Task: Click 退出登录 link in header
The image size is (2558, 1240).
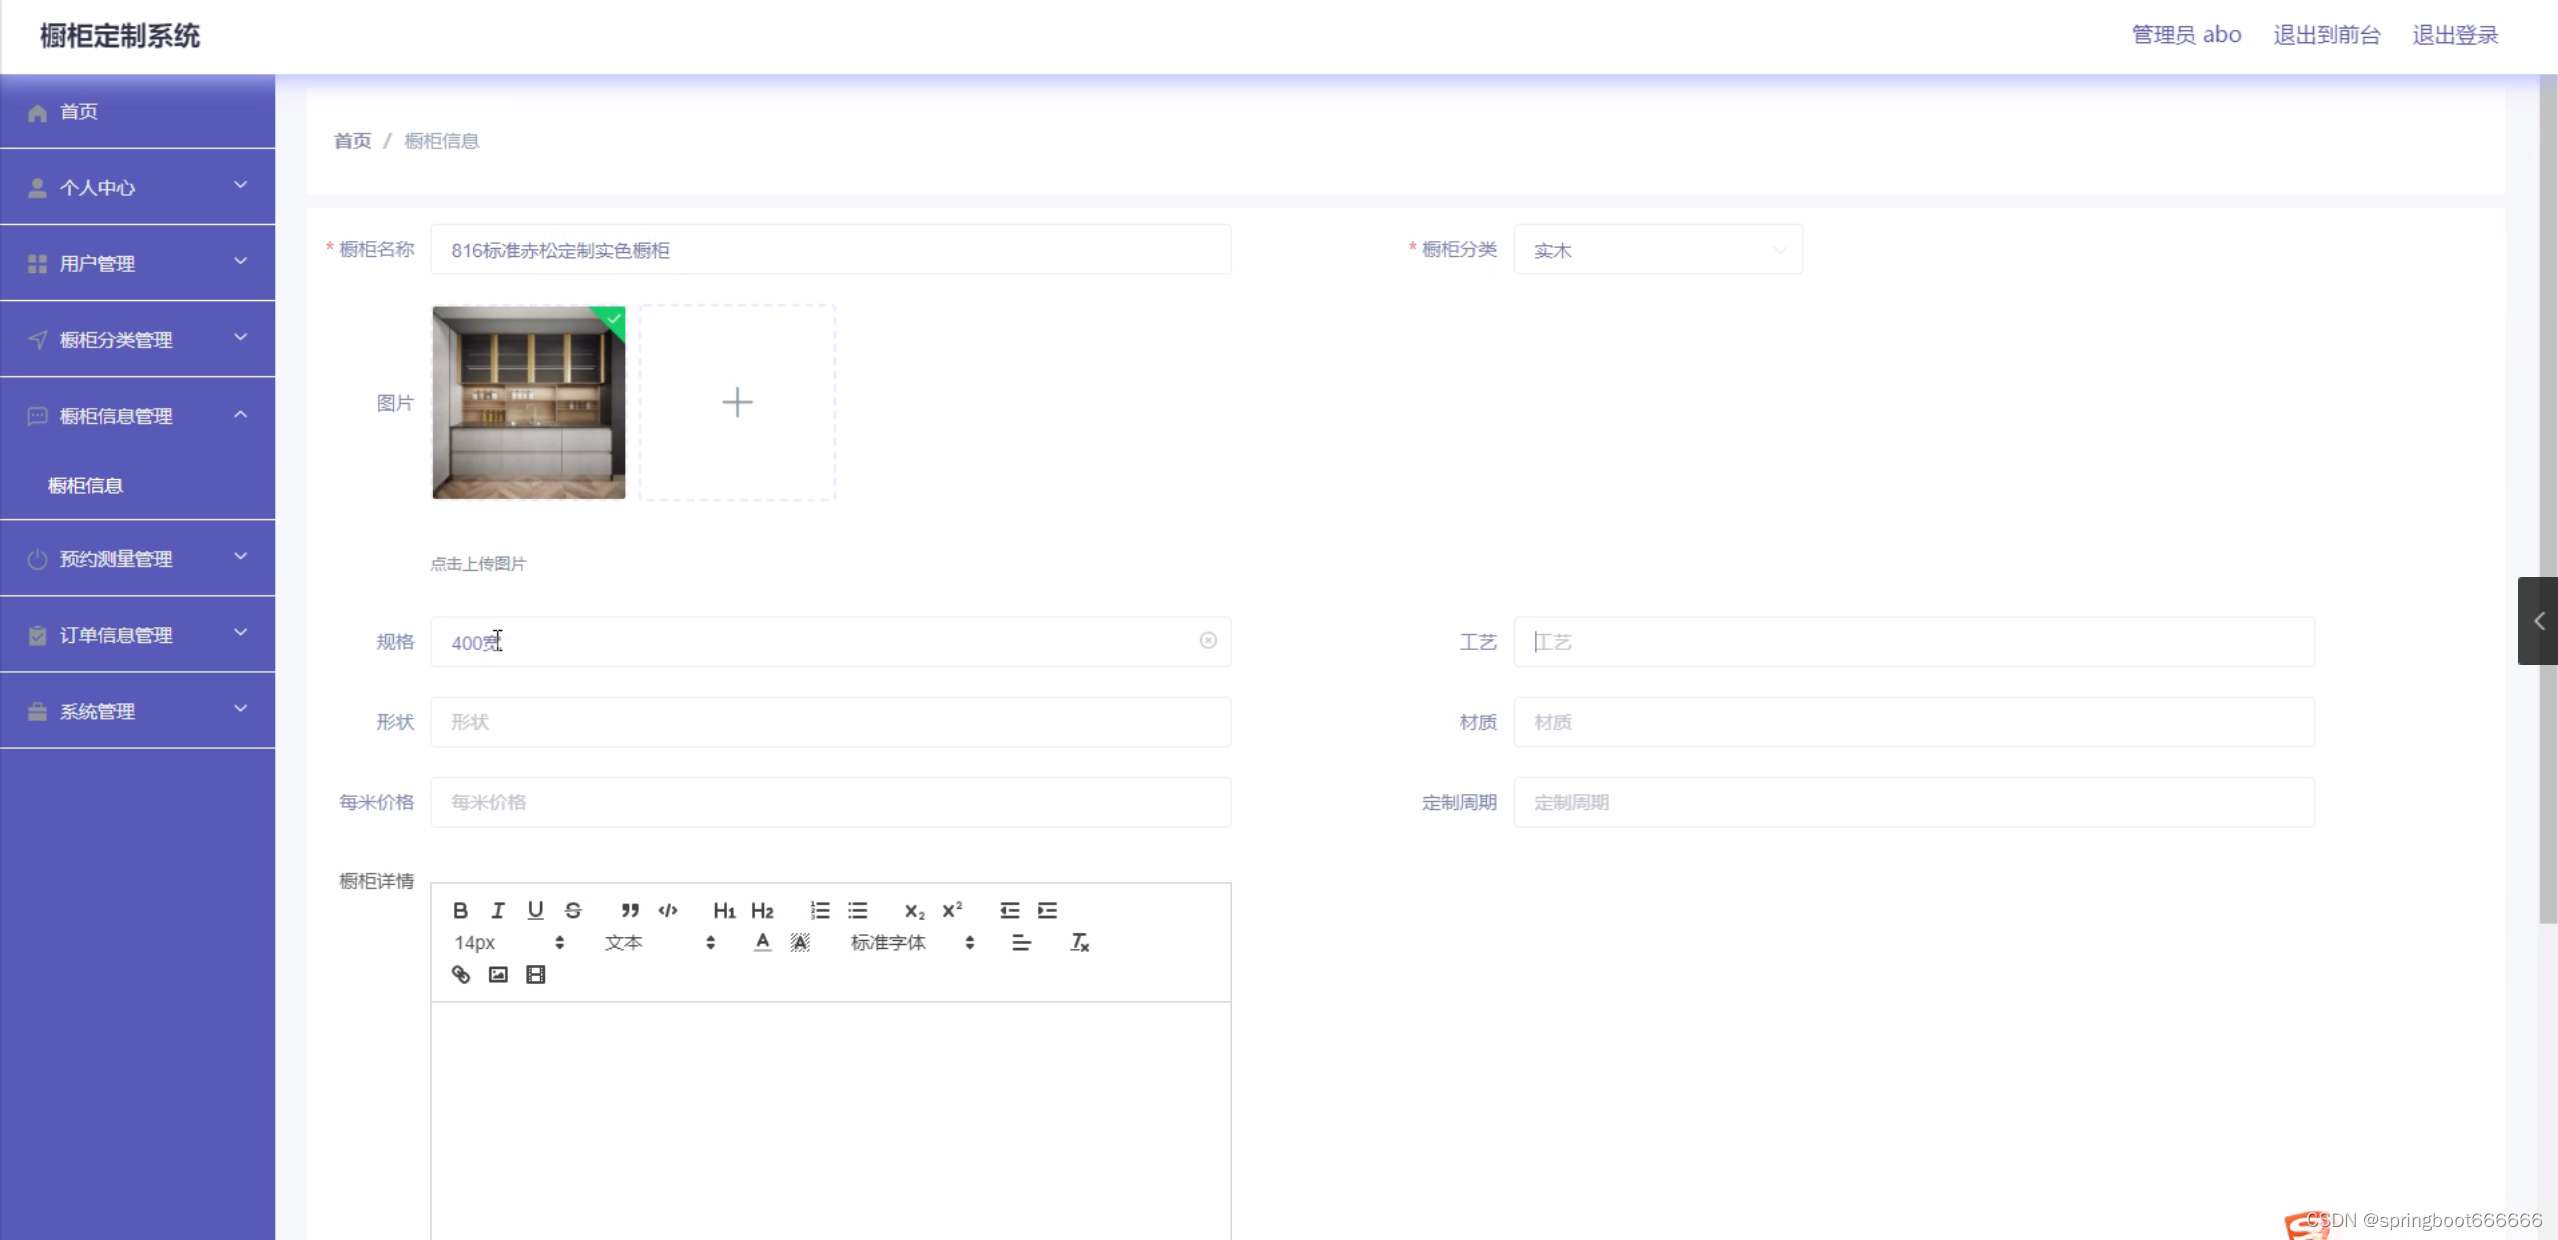Action: click(2454, 35)
